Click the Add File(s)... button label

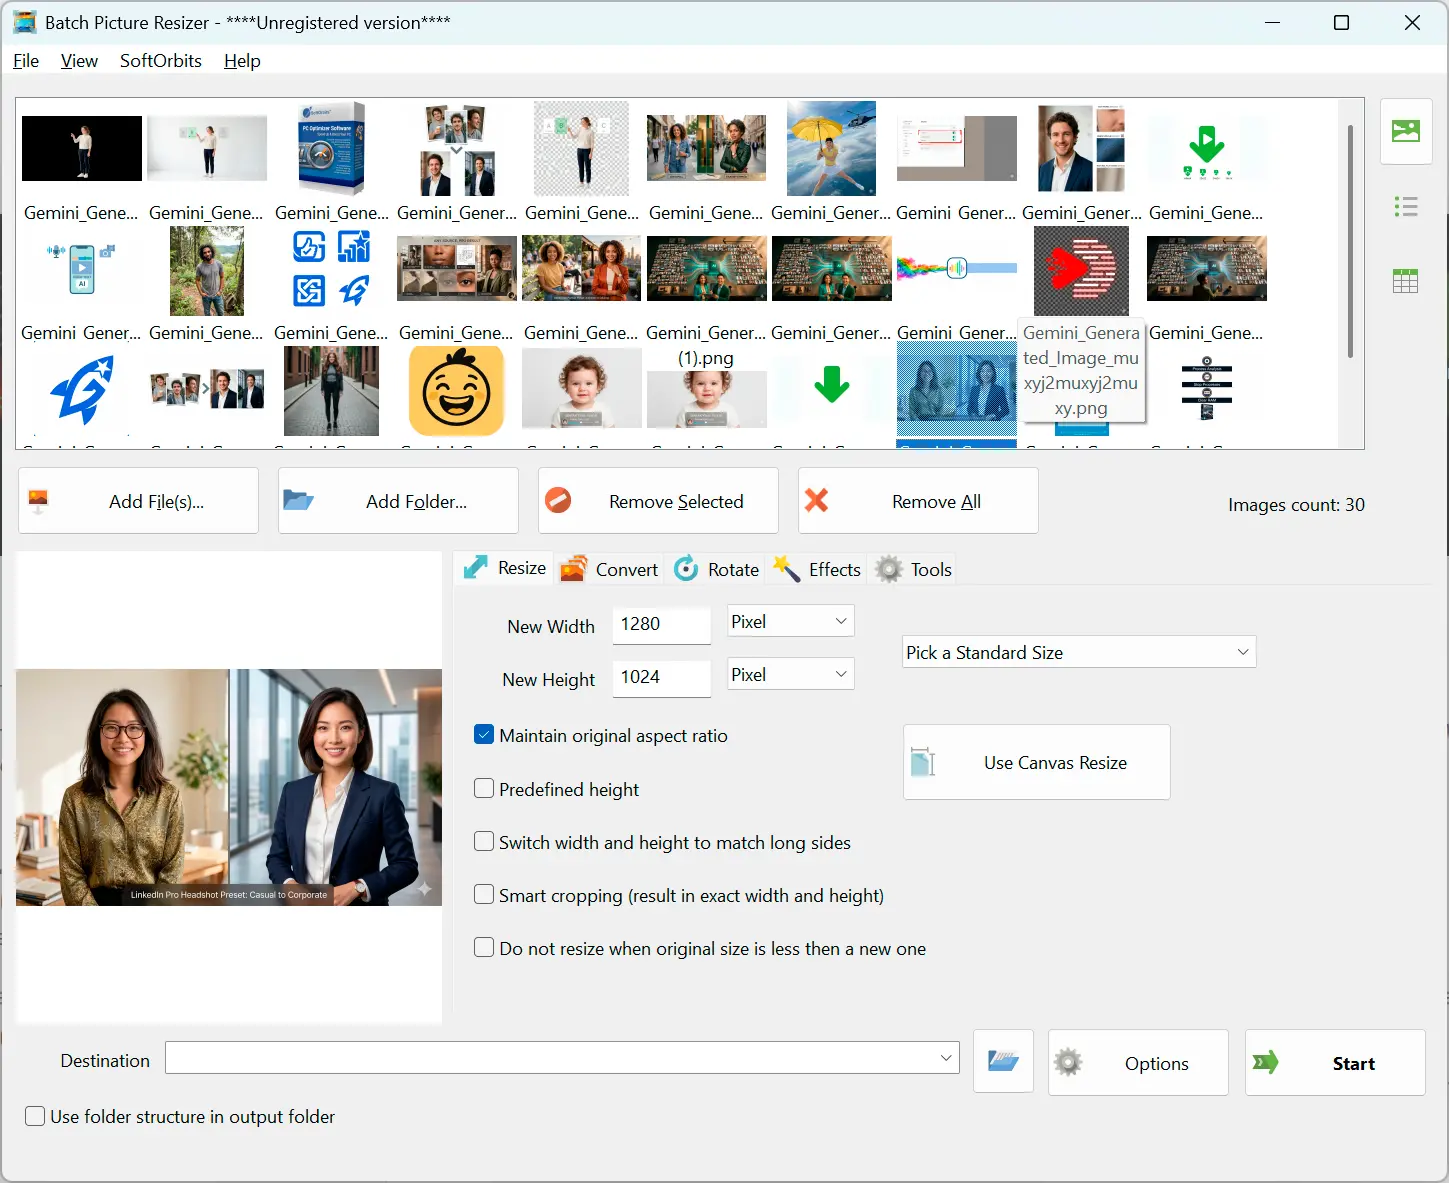[x=156, y=502]
